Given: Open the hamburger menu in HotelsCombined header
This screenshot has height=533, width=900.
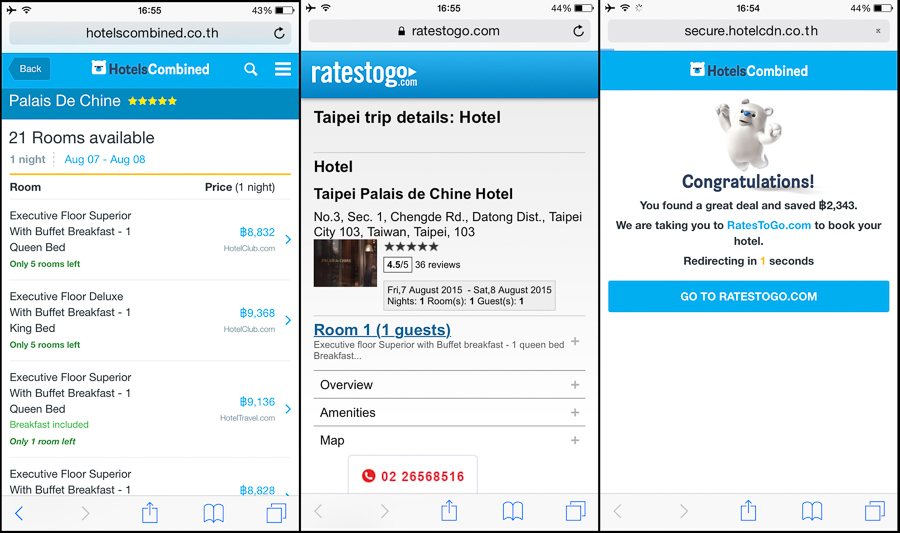Looking at the screenshot, I should 282,69.
